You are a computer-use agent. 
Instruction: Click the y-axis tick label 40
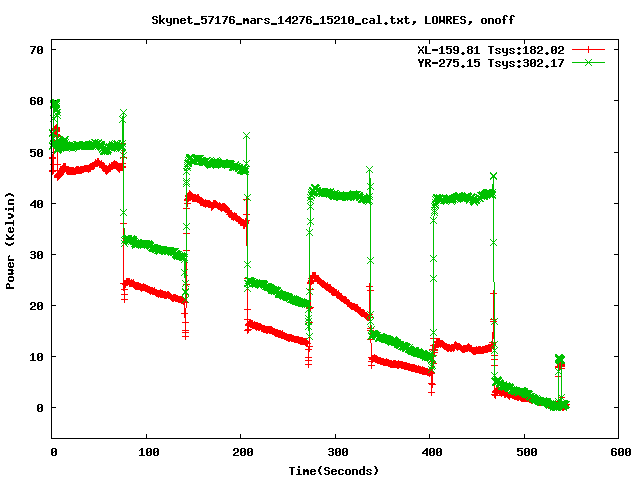pos(36,204)
